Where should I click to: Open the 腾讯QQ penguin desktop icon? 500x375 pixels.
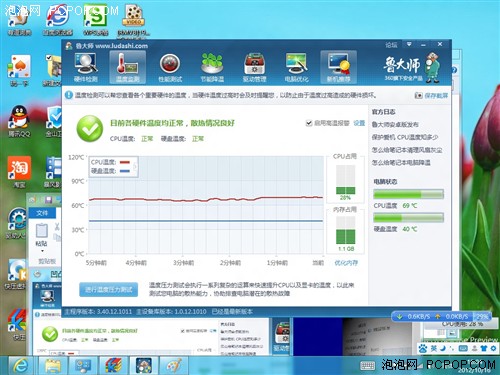coord(19,121)
